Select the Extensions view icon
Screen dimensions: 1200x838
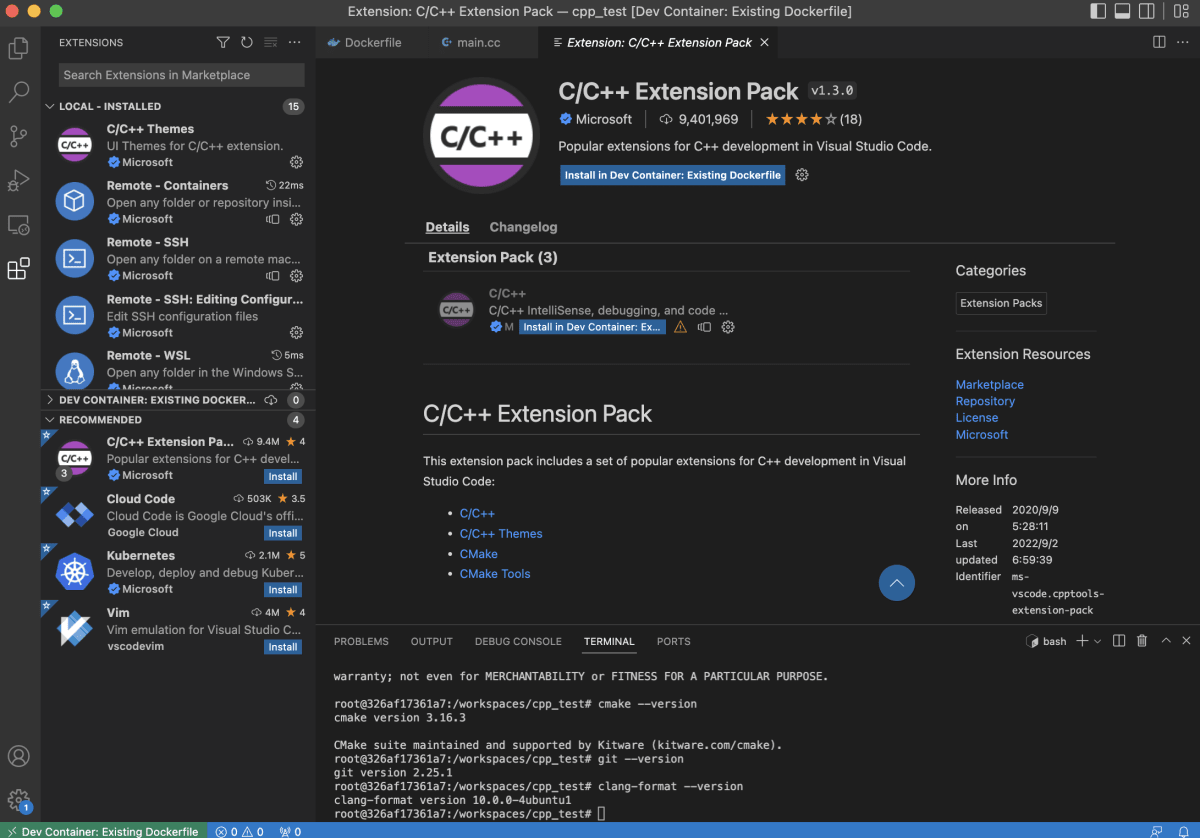coord(19,269)
